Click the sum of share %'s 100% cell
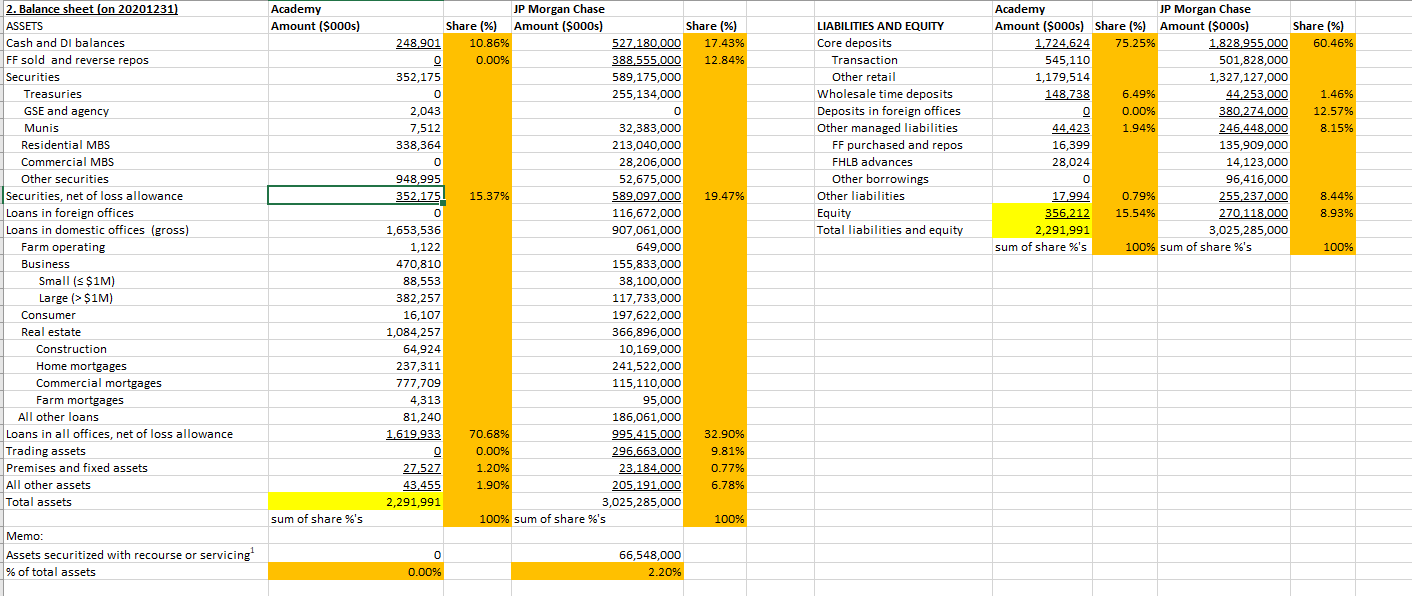This screenshot has width=1412, height=596. pos(470,518)
